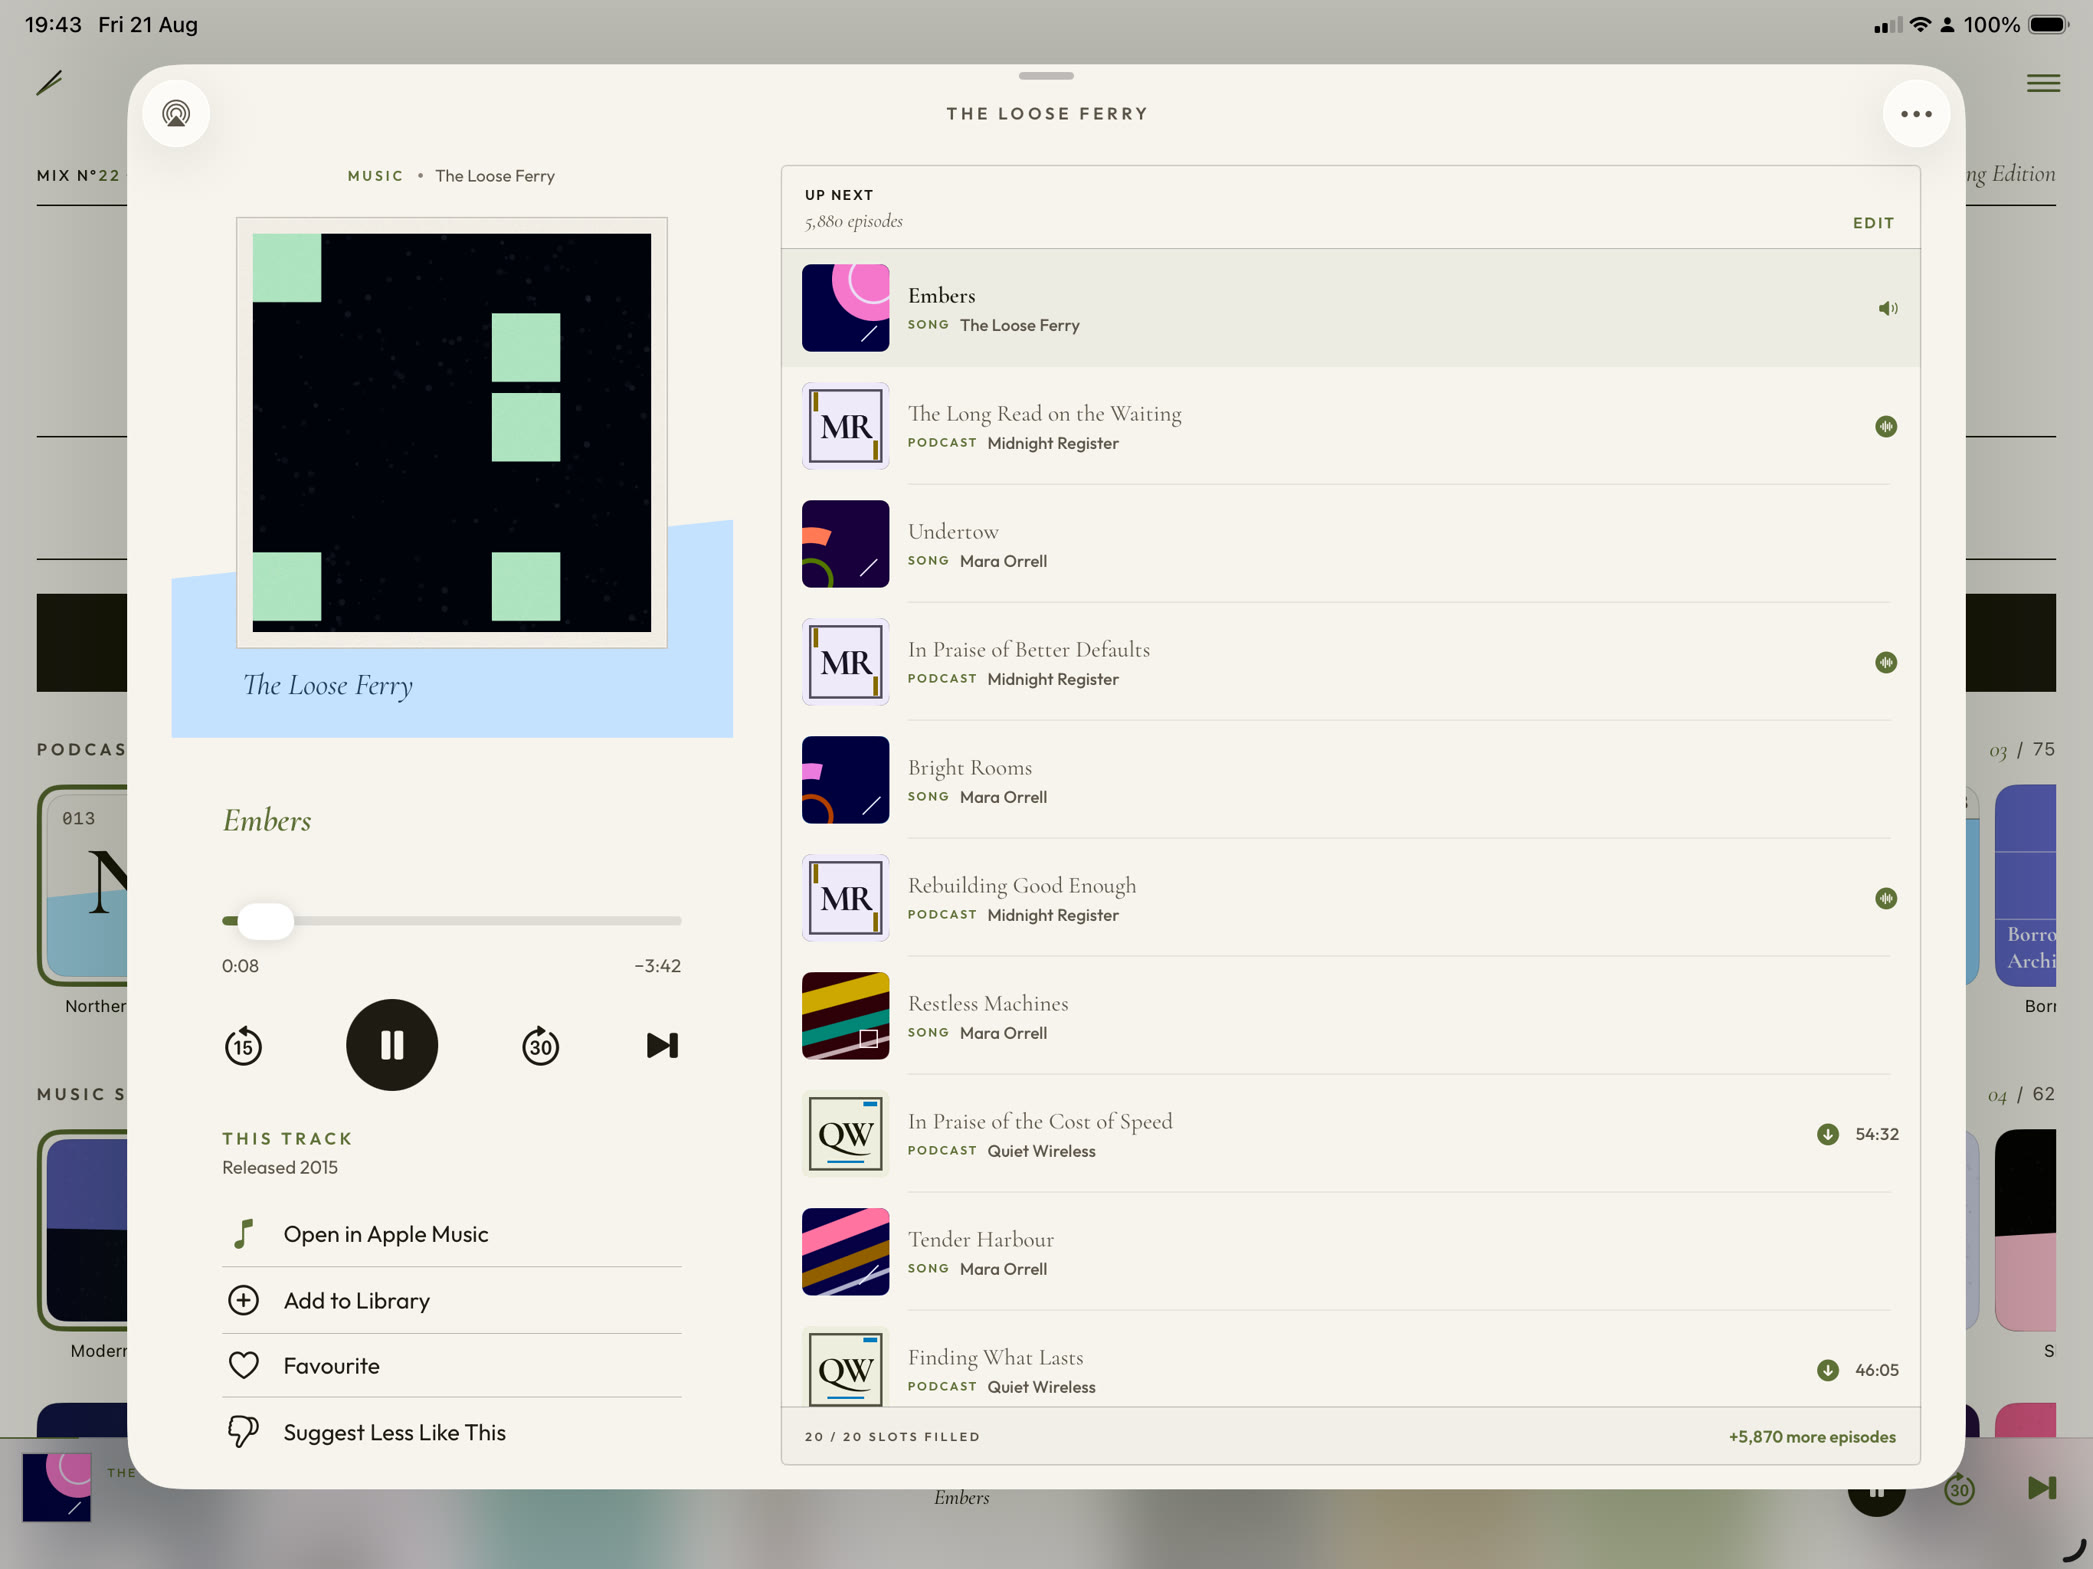The height and width of the screenshot is (1569, 2093).
Task: Tap the quill icon at top left
Action: 49,82
